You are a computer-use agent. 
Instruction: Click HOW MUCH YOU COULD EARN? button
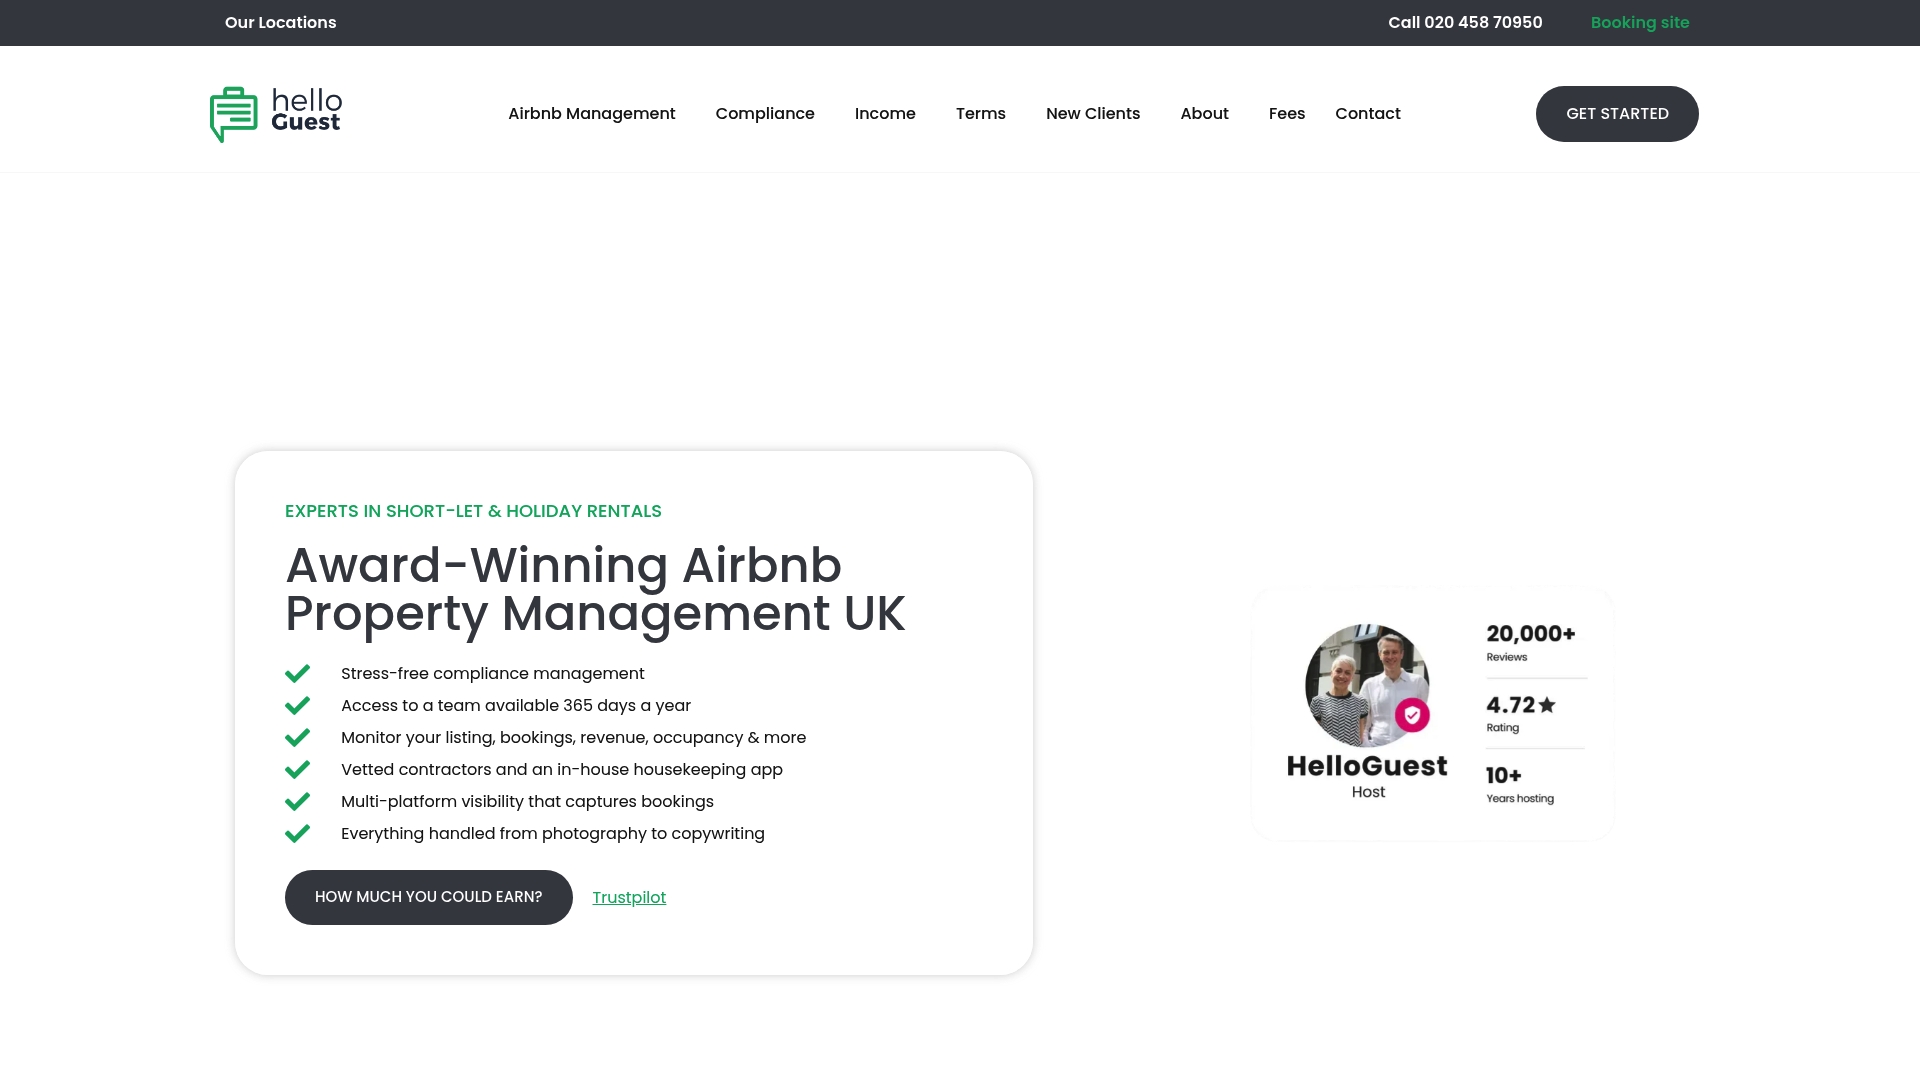pyautogui.click(x=429, y=897)
